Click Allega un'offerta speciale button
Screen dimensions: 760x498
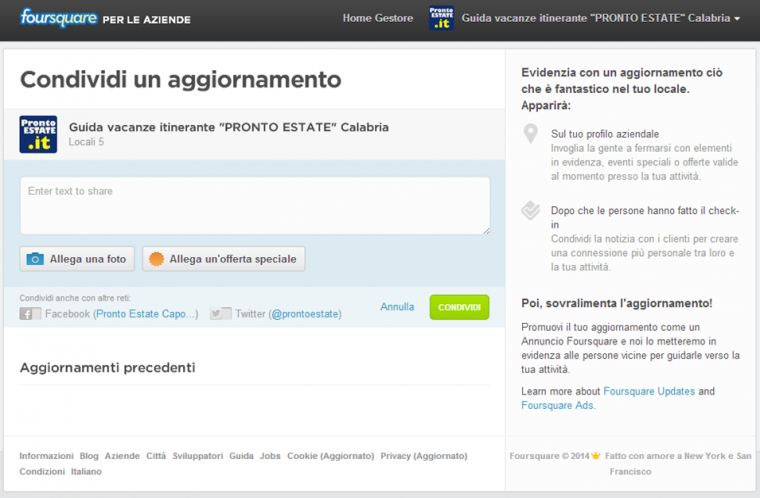coord(223,258)
